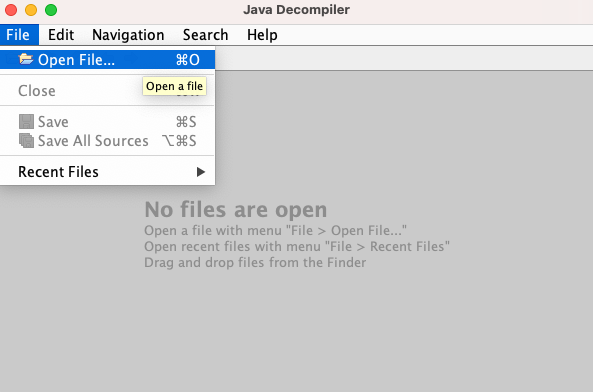The image size is (593, 392).
Task: Click the 'Open a file' tooltip
Action: (x=174, y=86)
